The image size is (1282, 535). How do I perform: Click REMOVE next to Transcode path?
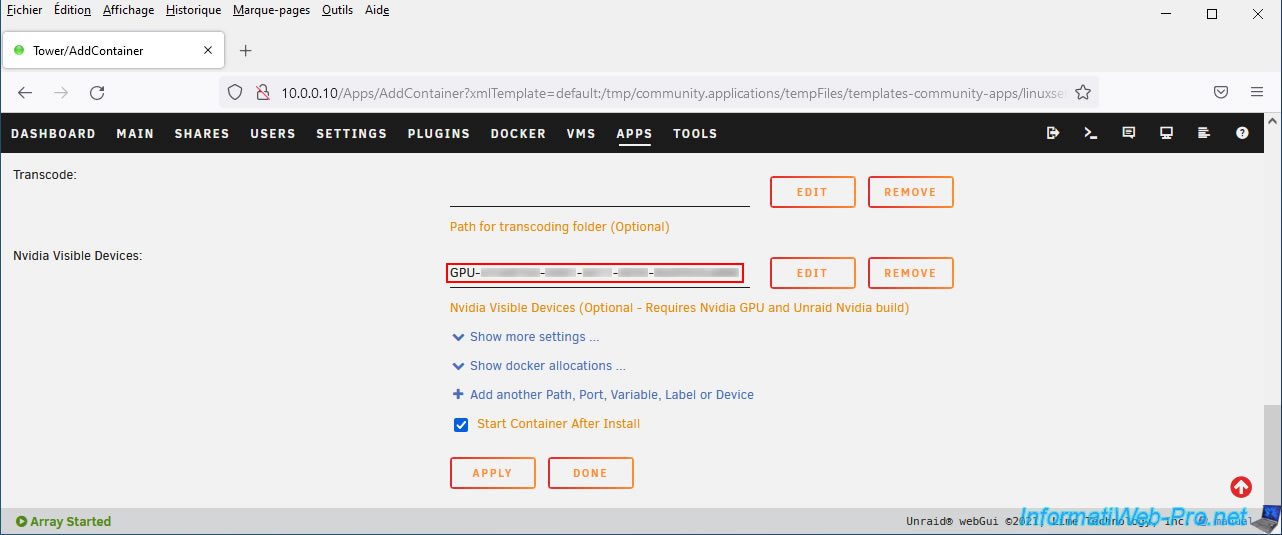pyautogui.click(x=910, y=192)
